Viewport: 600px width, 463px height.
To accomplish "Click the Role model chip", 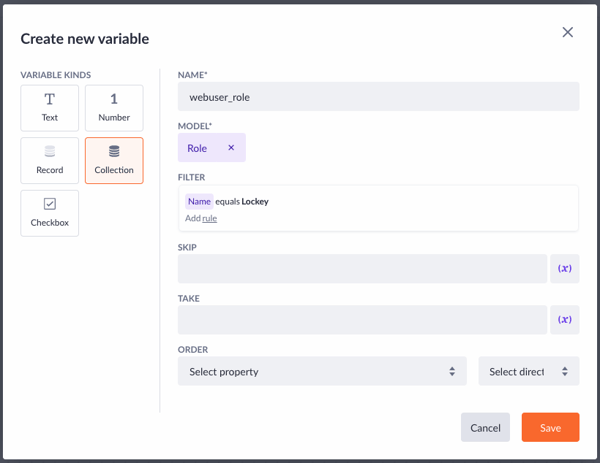I will (x=212, y=147).
